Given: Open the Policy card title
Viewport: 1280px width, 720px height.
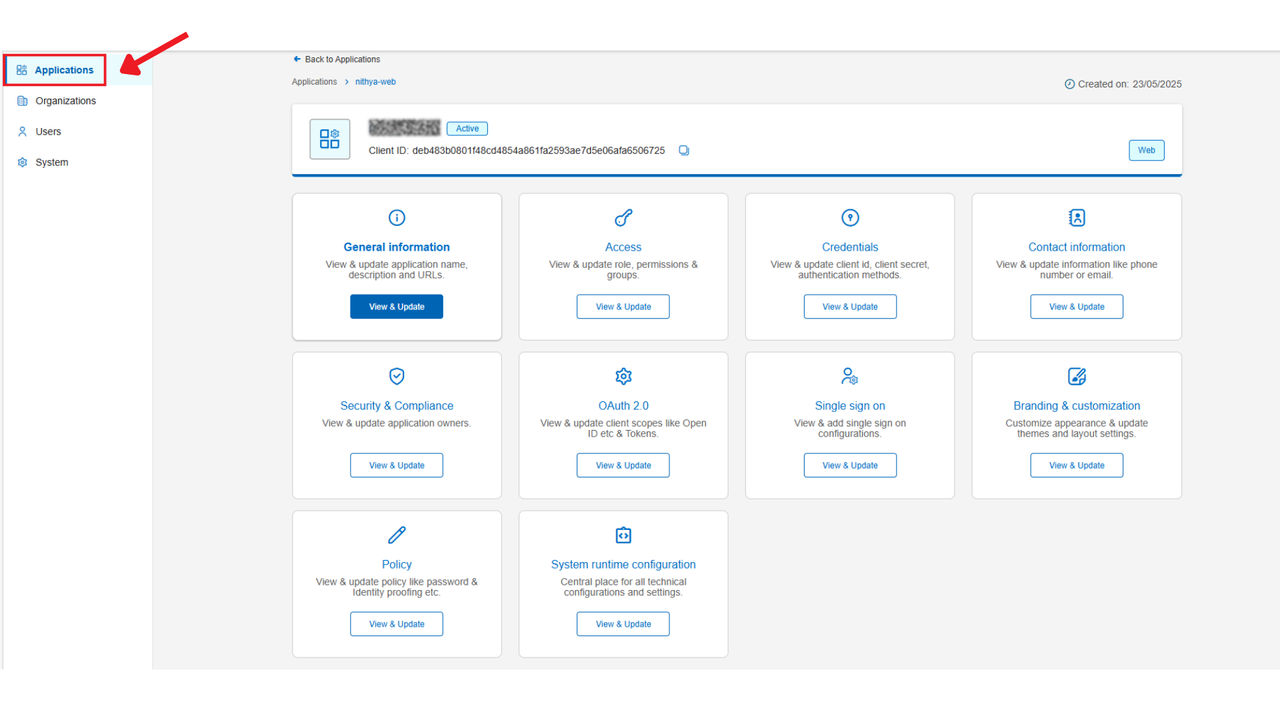Looking at the screenshot, I should (397, 565).
